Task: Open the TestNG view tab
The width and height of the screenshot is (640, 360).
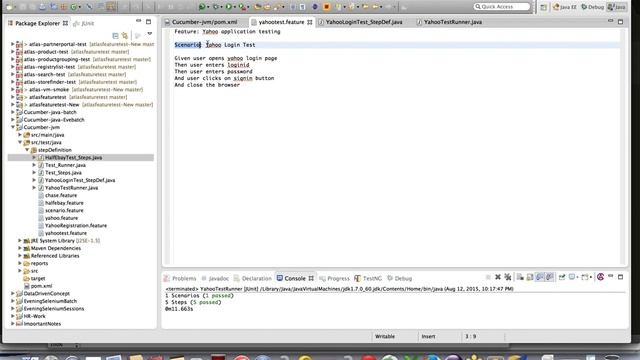Action: pos(368,278)
